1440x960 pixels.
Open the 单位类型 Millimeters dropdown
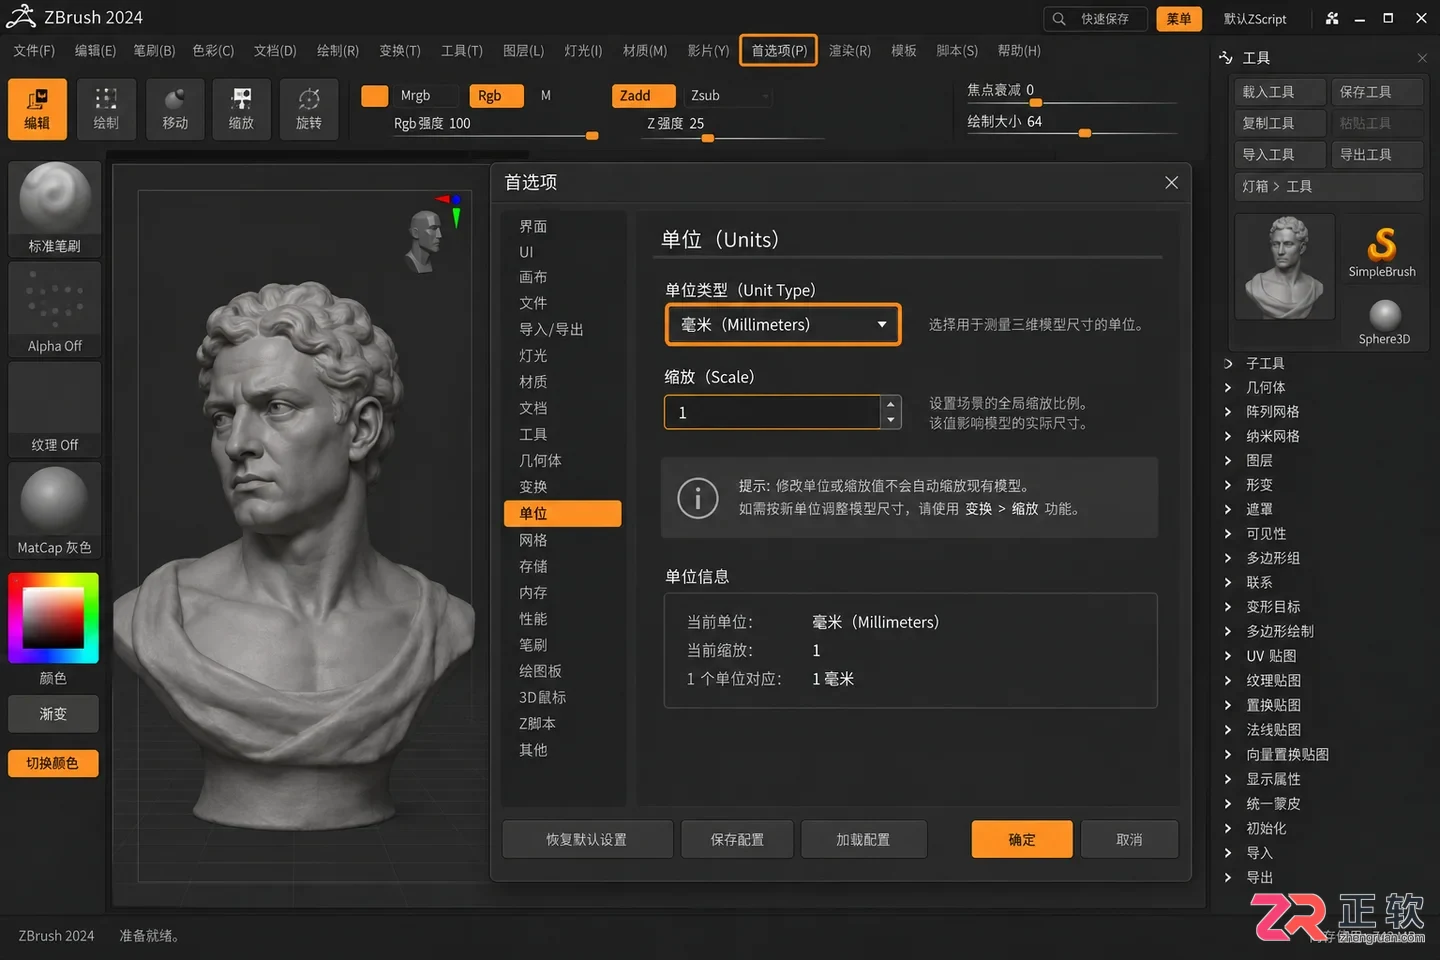pyautogui.click(x=783, y=325)
